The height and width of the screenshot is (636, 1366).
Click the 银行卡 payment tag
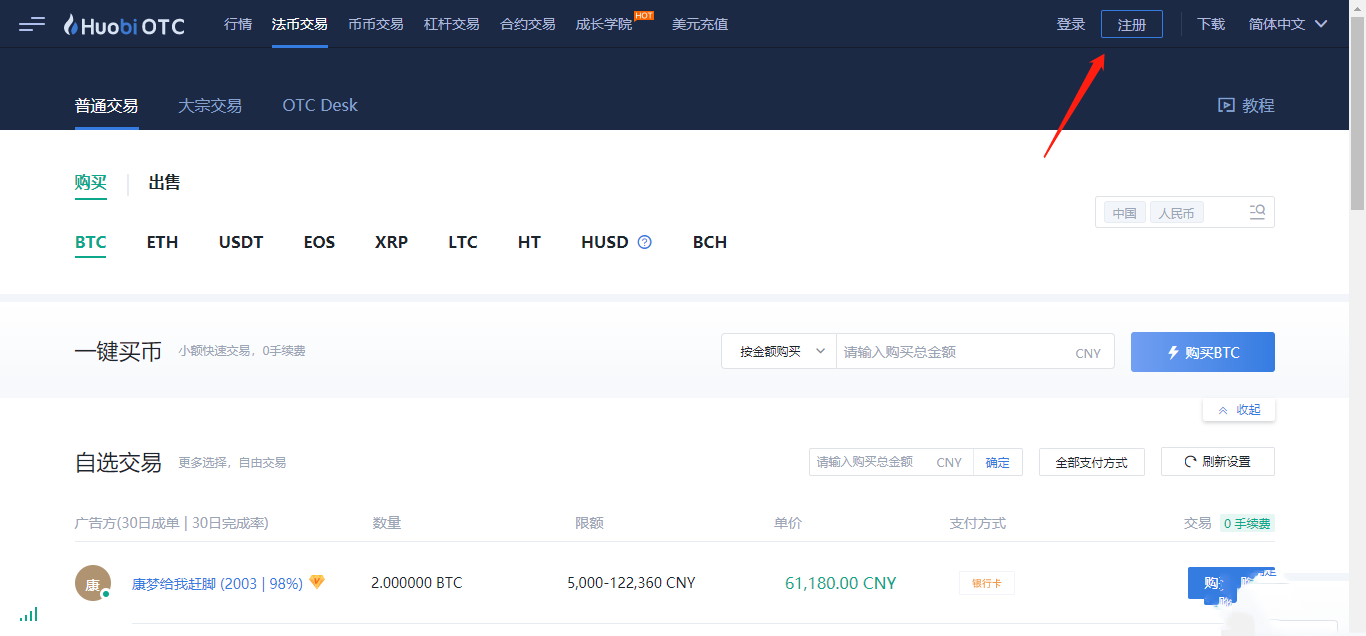987,583
